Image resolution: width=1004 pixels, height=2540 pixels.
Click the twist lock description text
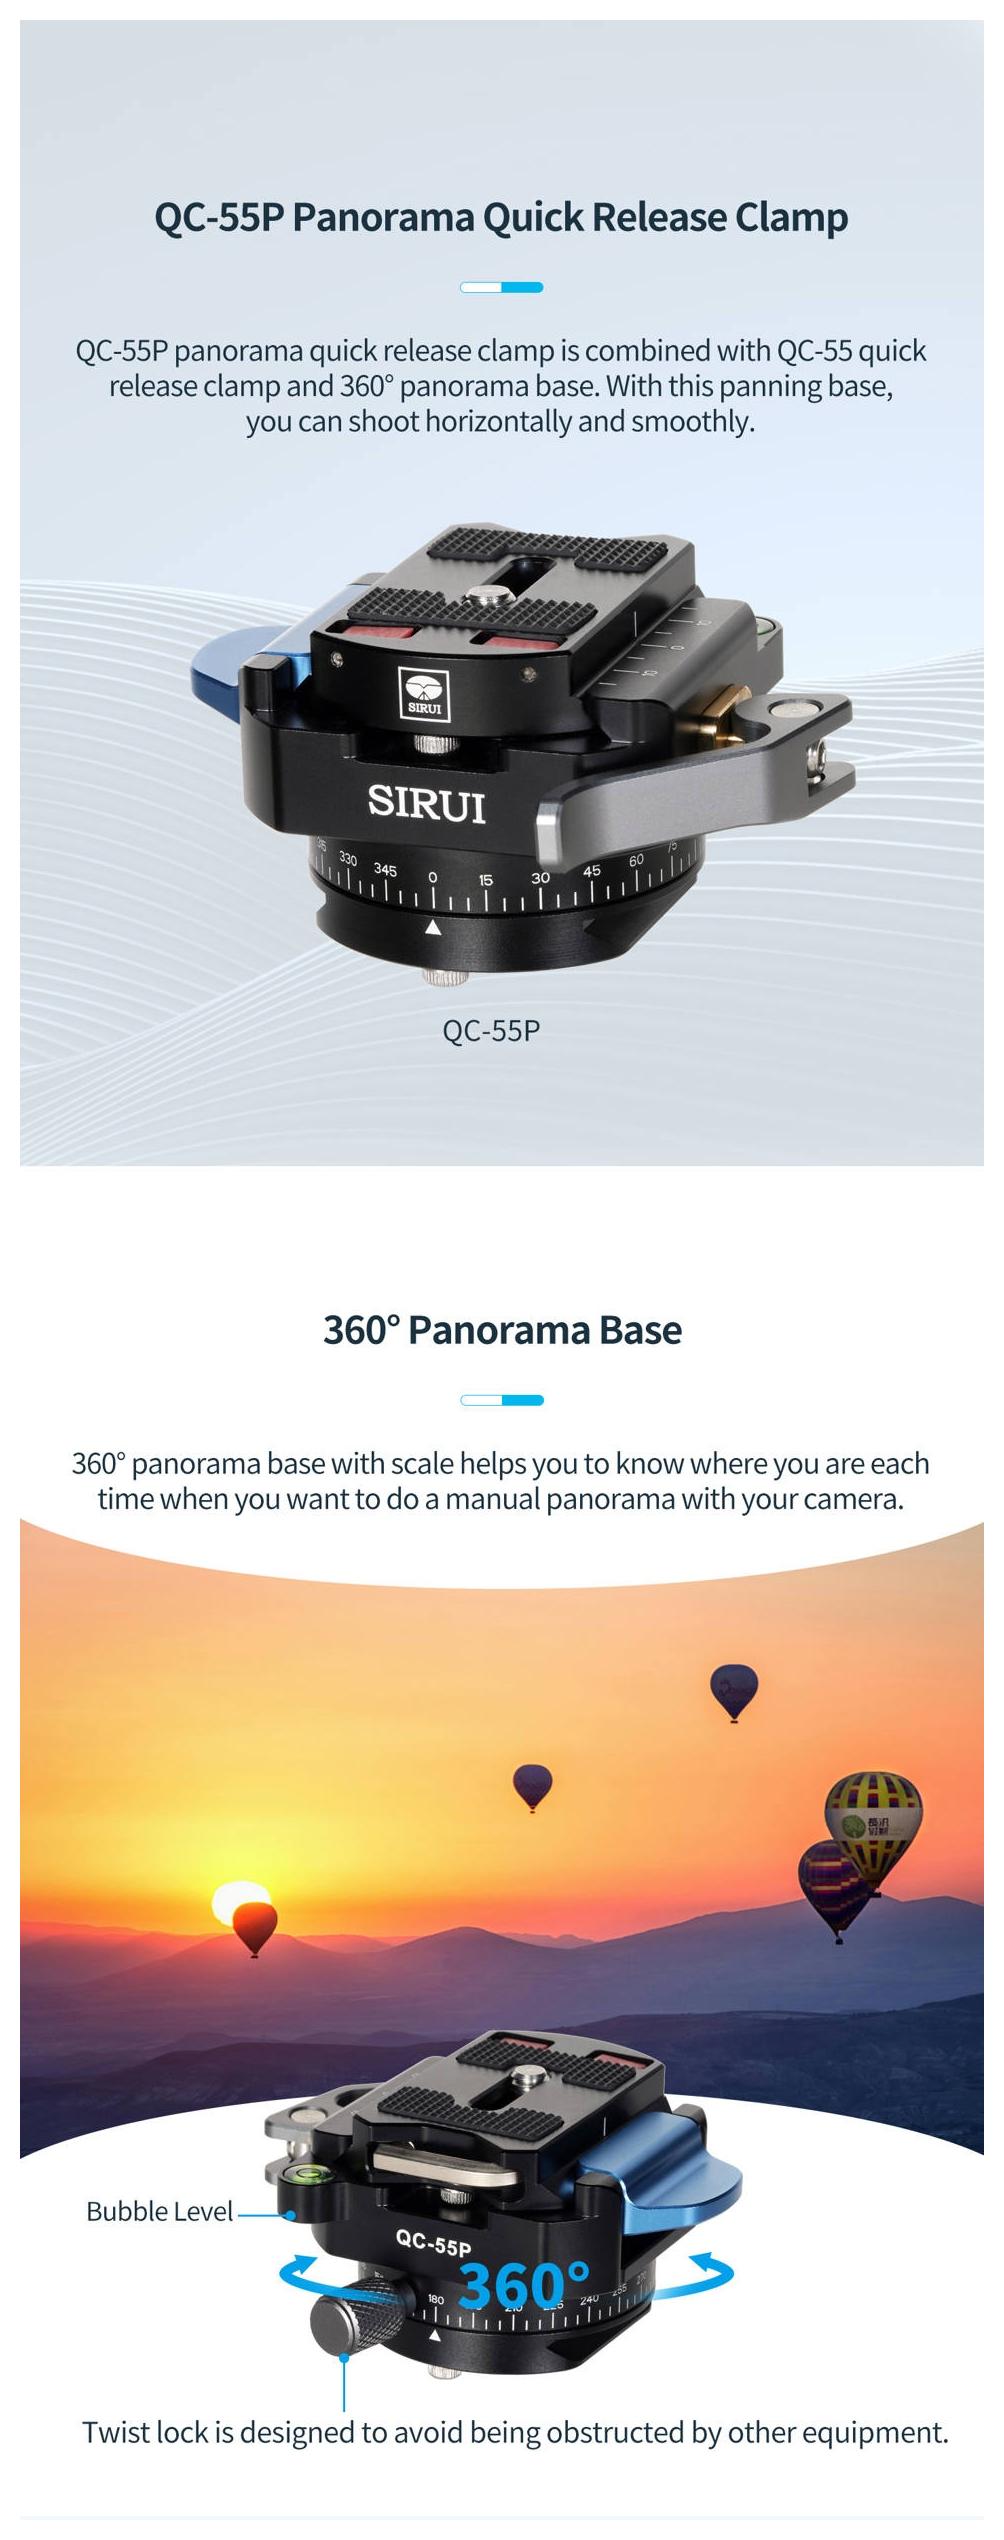[x=515, y=2433]
